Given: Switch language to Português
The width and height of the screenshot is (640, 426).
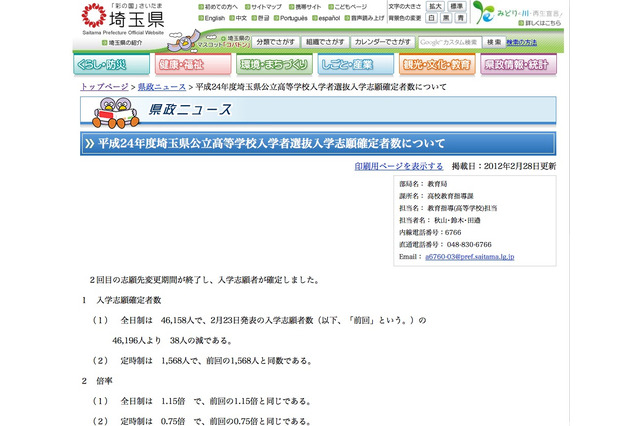Looking at the screenshot, I should [291, 18].
